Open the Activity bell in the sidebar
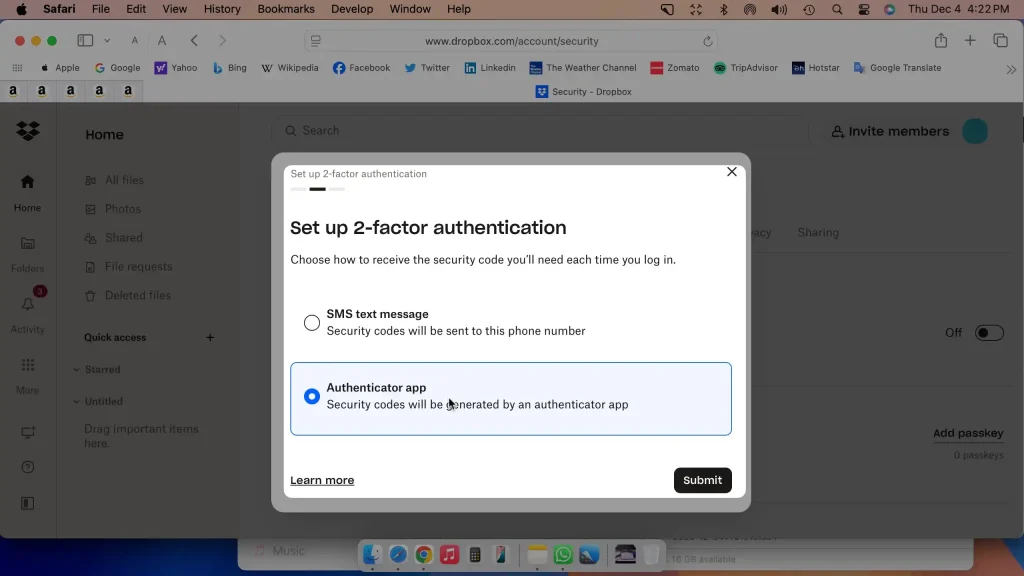This screenshot has height=576, width=1024. (27, 304)
